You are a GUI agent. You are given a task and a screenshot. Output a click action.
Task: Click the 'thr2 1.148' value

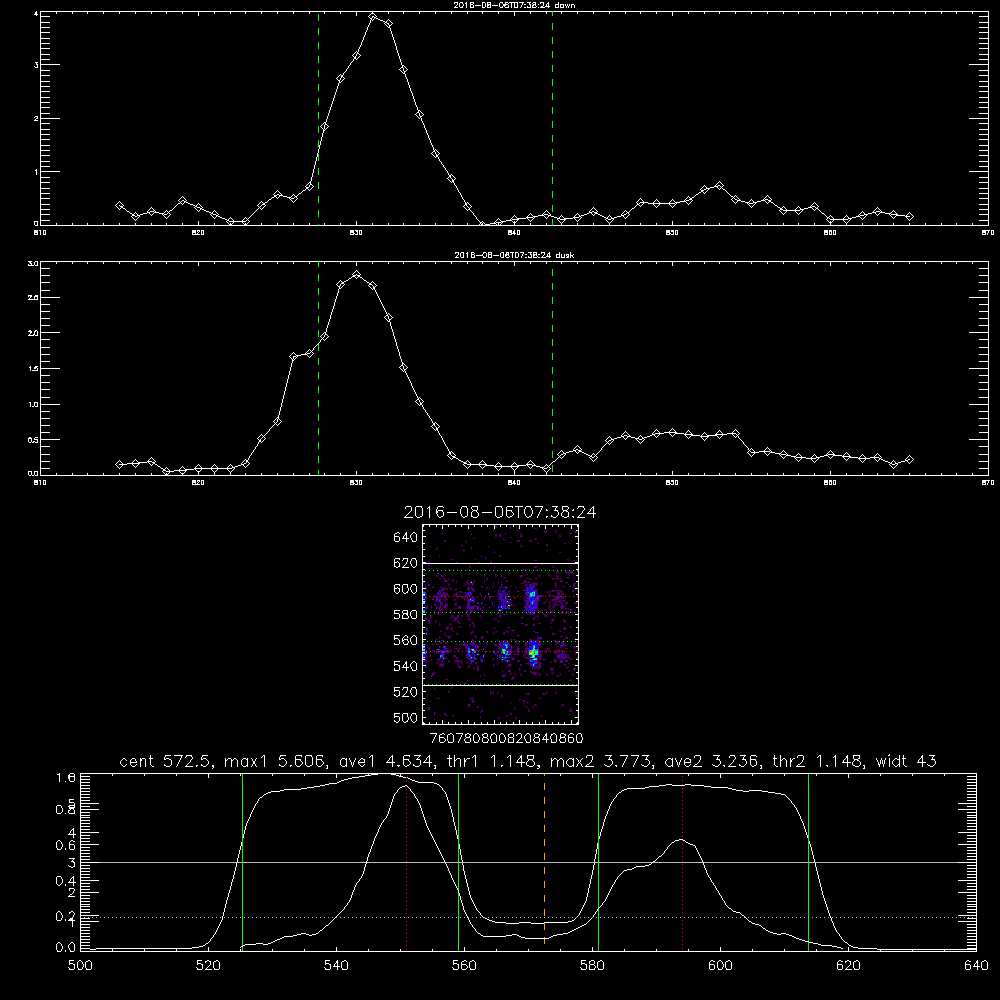coord(817,761)
